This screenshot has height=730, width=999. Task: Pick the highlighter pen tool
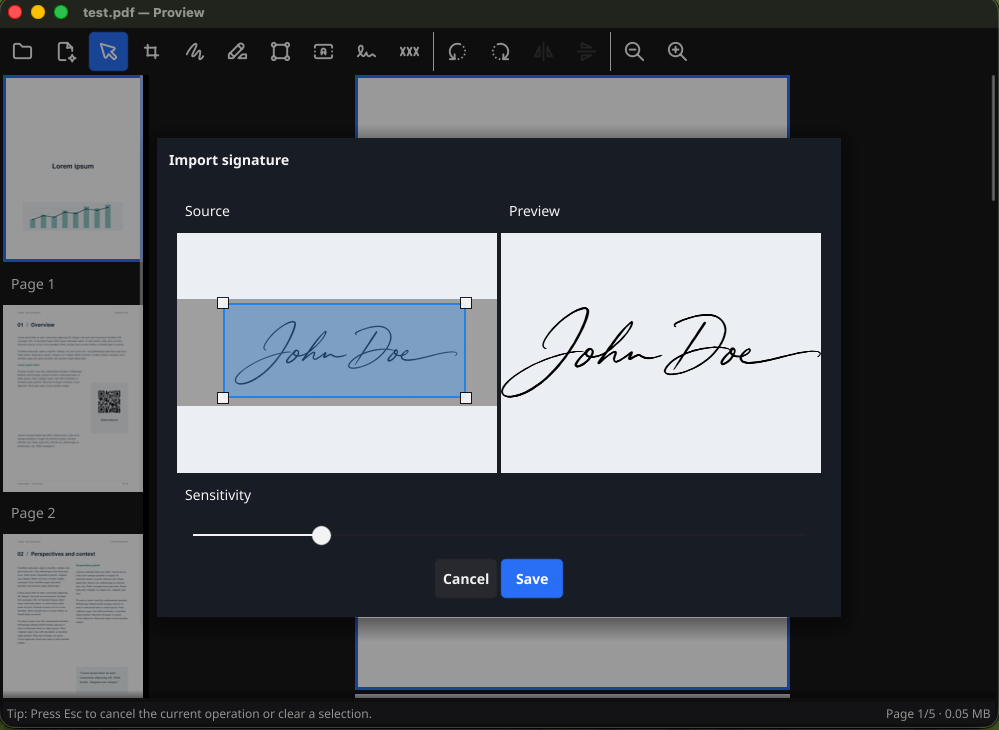point(238,52)
